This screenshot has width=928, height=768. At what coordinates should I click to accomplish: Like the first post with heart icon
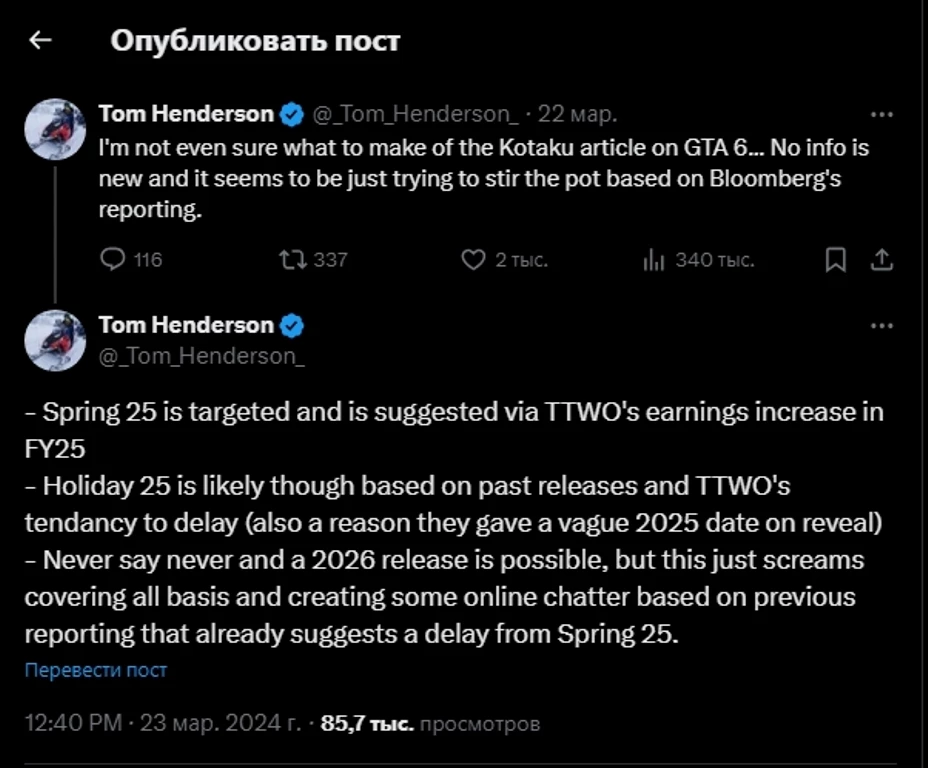click(x=472, y=260)
